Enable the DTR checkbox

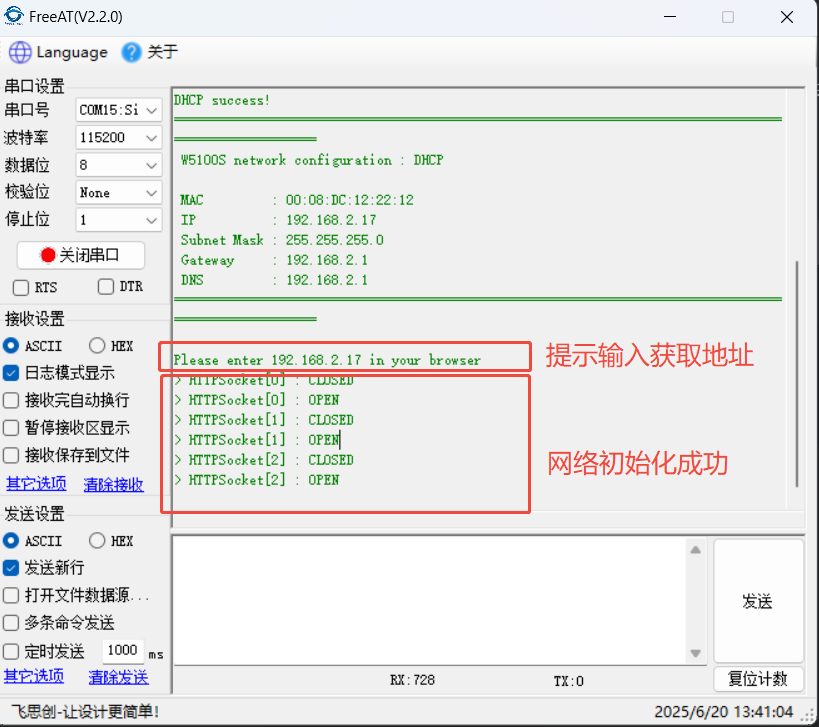point(106,287)
